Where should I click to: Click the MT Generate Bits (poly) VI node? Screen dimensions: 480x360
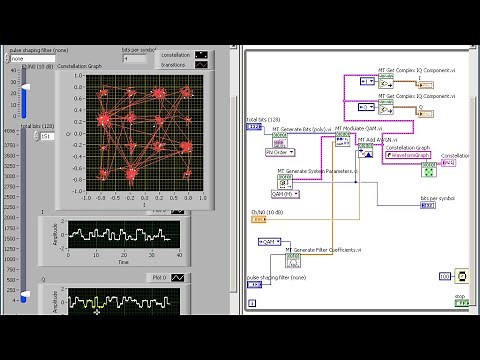click(280, 140)
